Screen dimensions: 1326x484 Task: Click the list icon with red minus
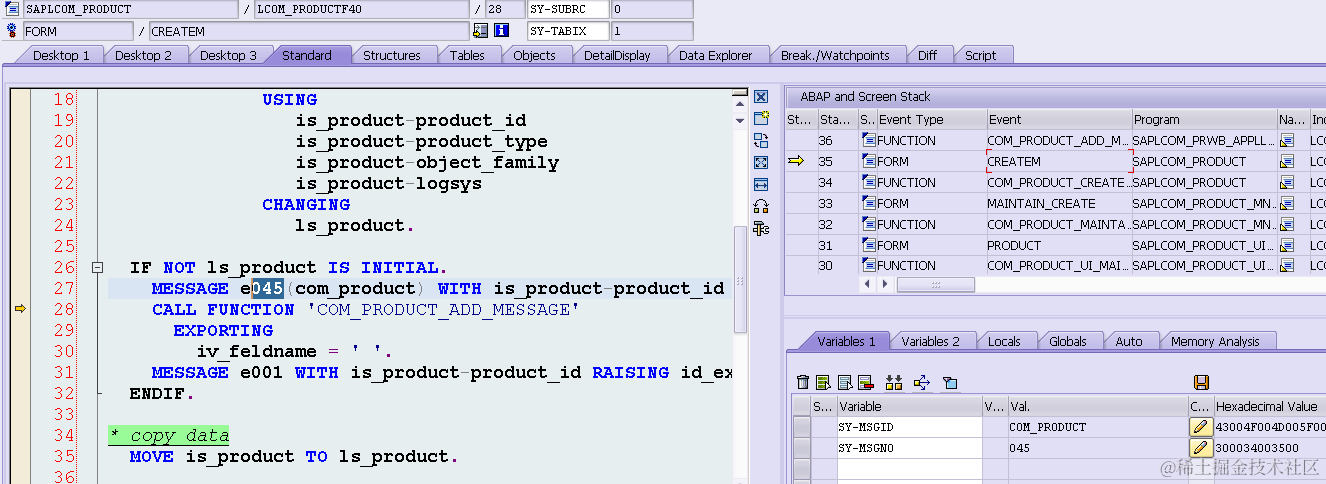(x=866, y=382)
